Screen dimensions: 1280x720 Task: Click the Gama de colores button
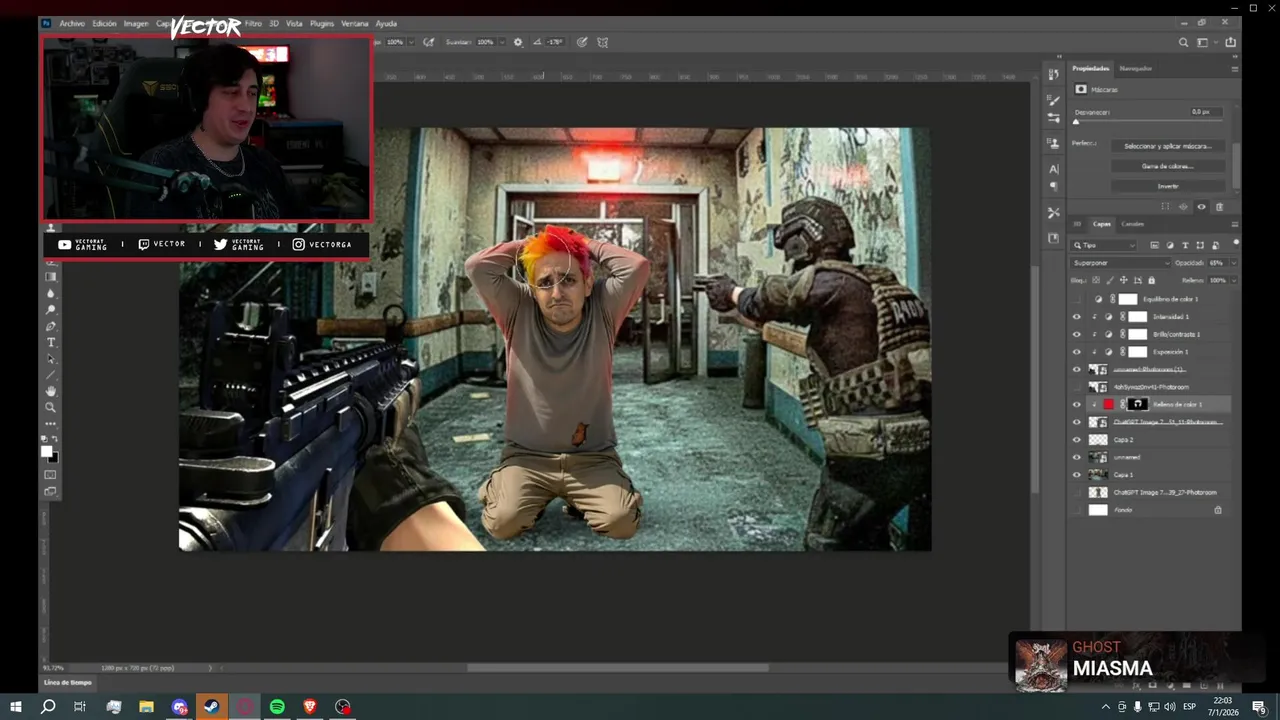(1168, 166)
